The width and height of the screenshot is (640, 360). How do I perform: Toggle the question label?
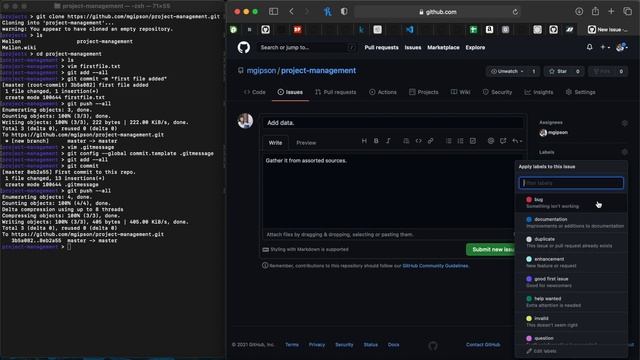click(x=571, y=339)
